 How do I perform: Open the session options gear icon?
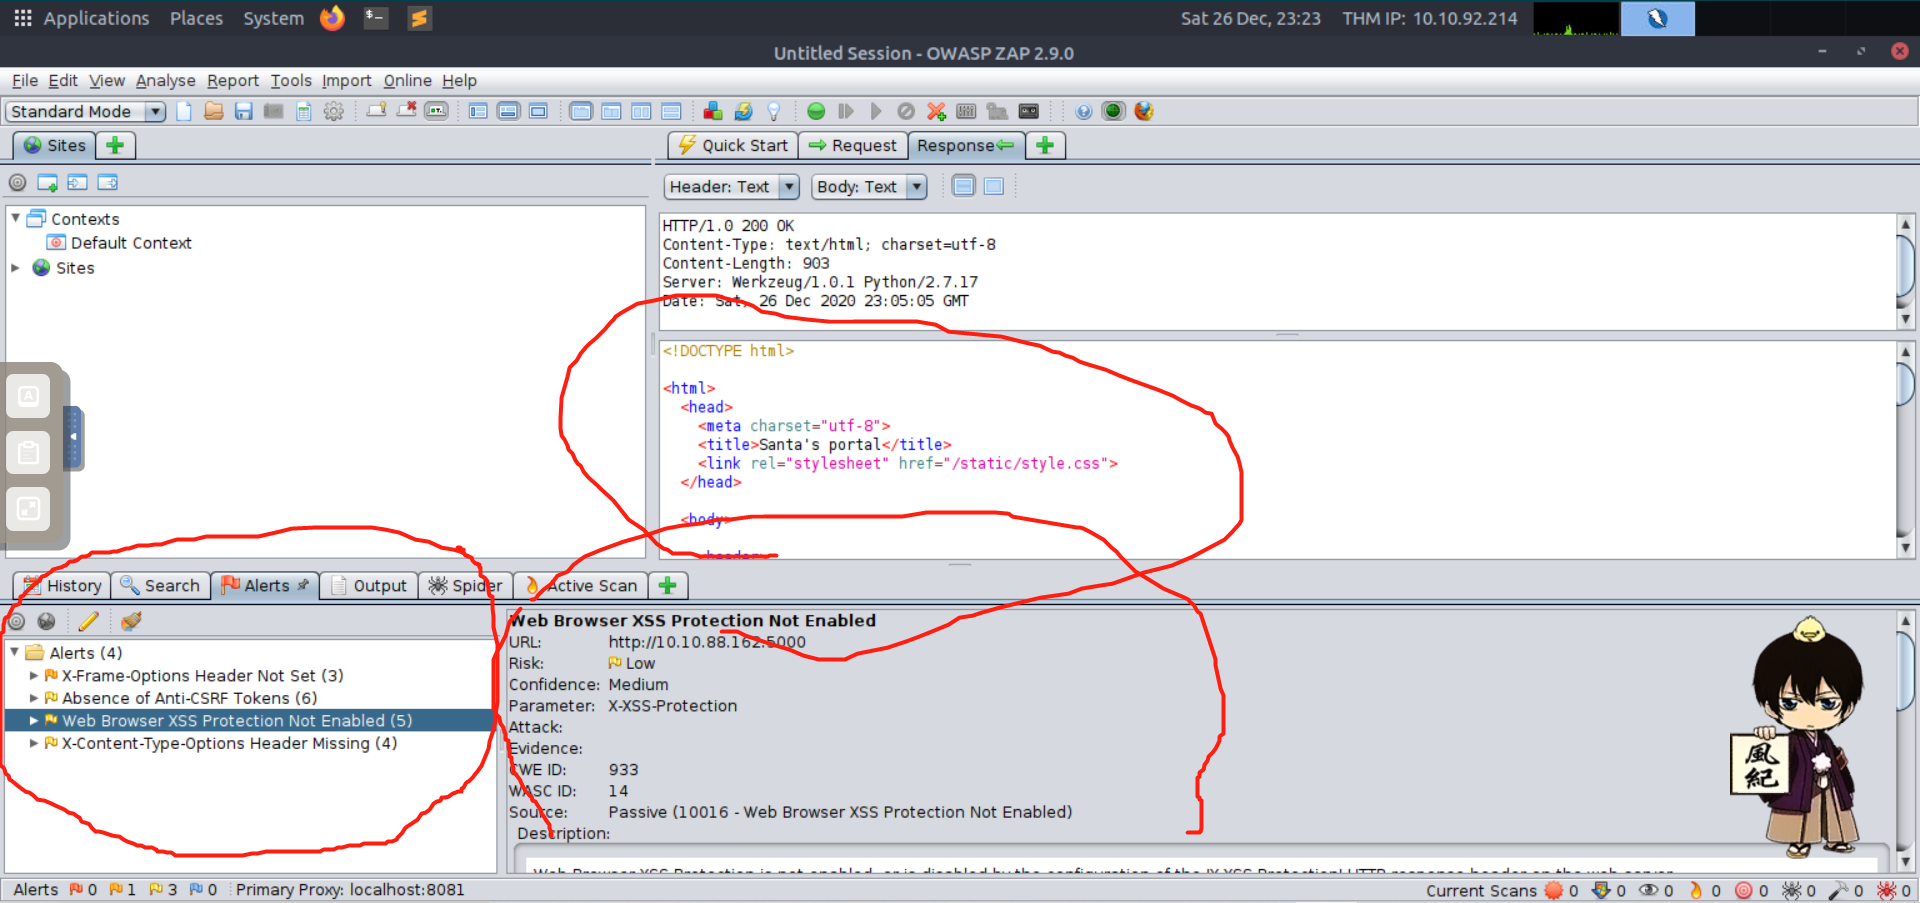click(334, 111)
